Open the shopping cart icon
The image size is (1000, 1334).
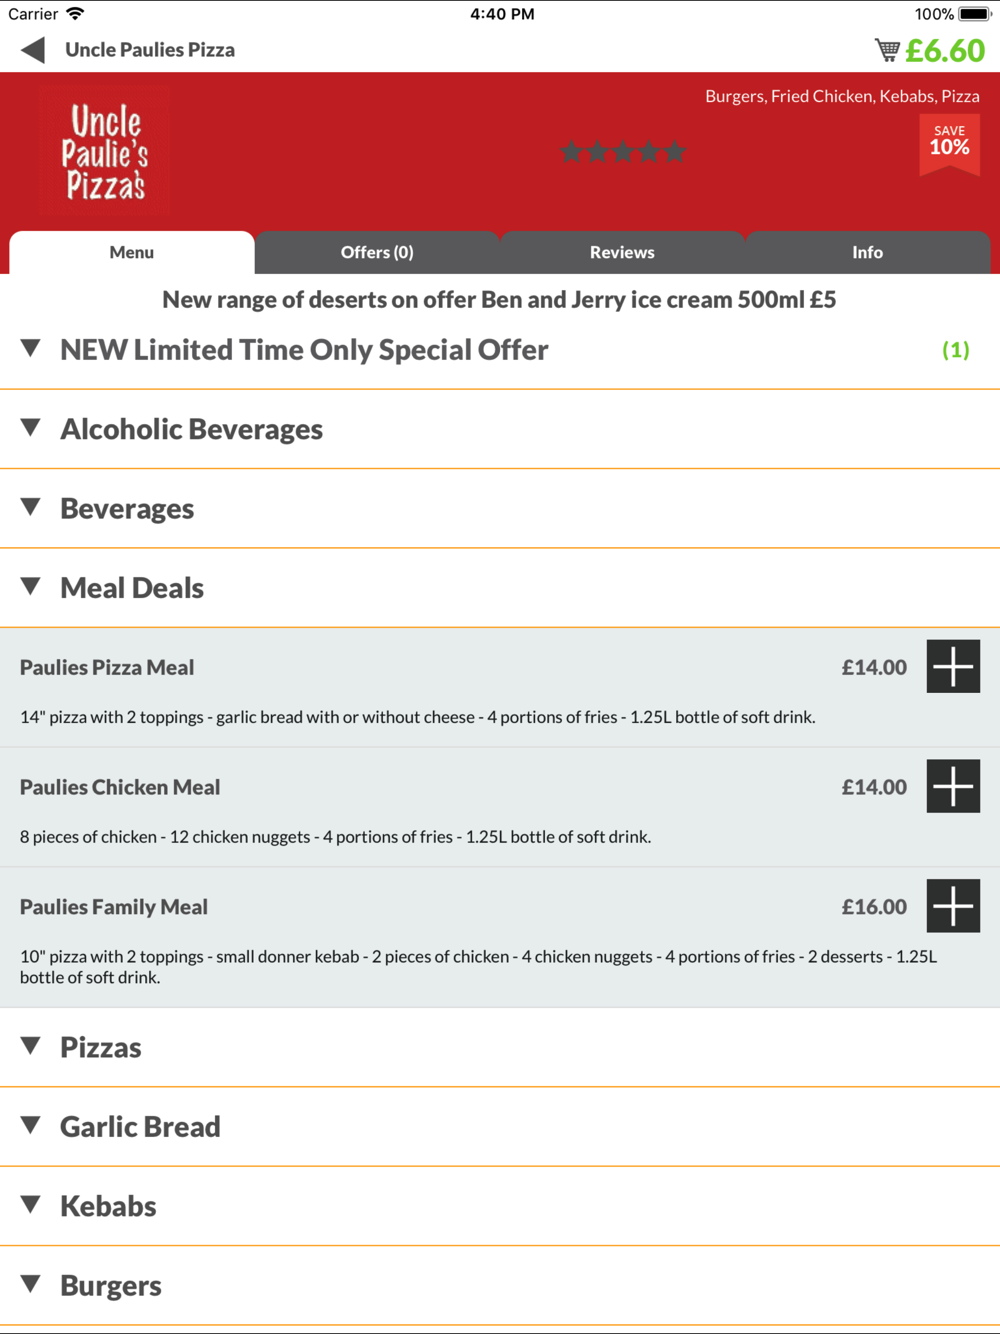tap(887, 50)
